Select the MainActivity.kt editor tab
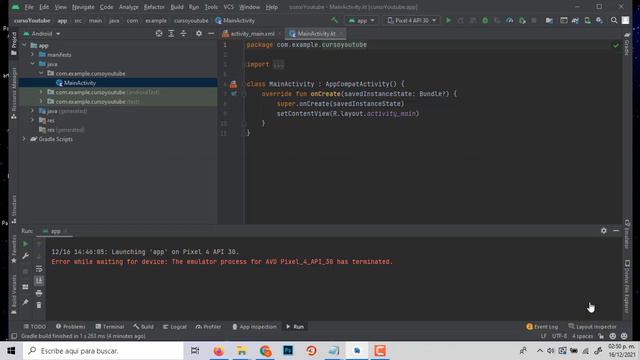640x360 pixels. (x=316, y=33)
